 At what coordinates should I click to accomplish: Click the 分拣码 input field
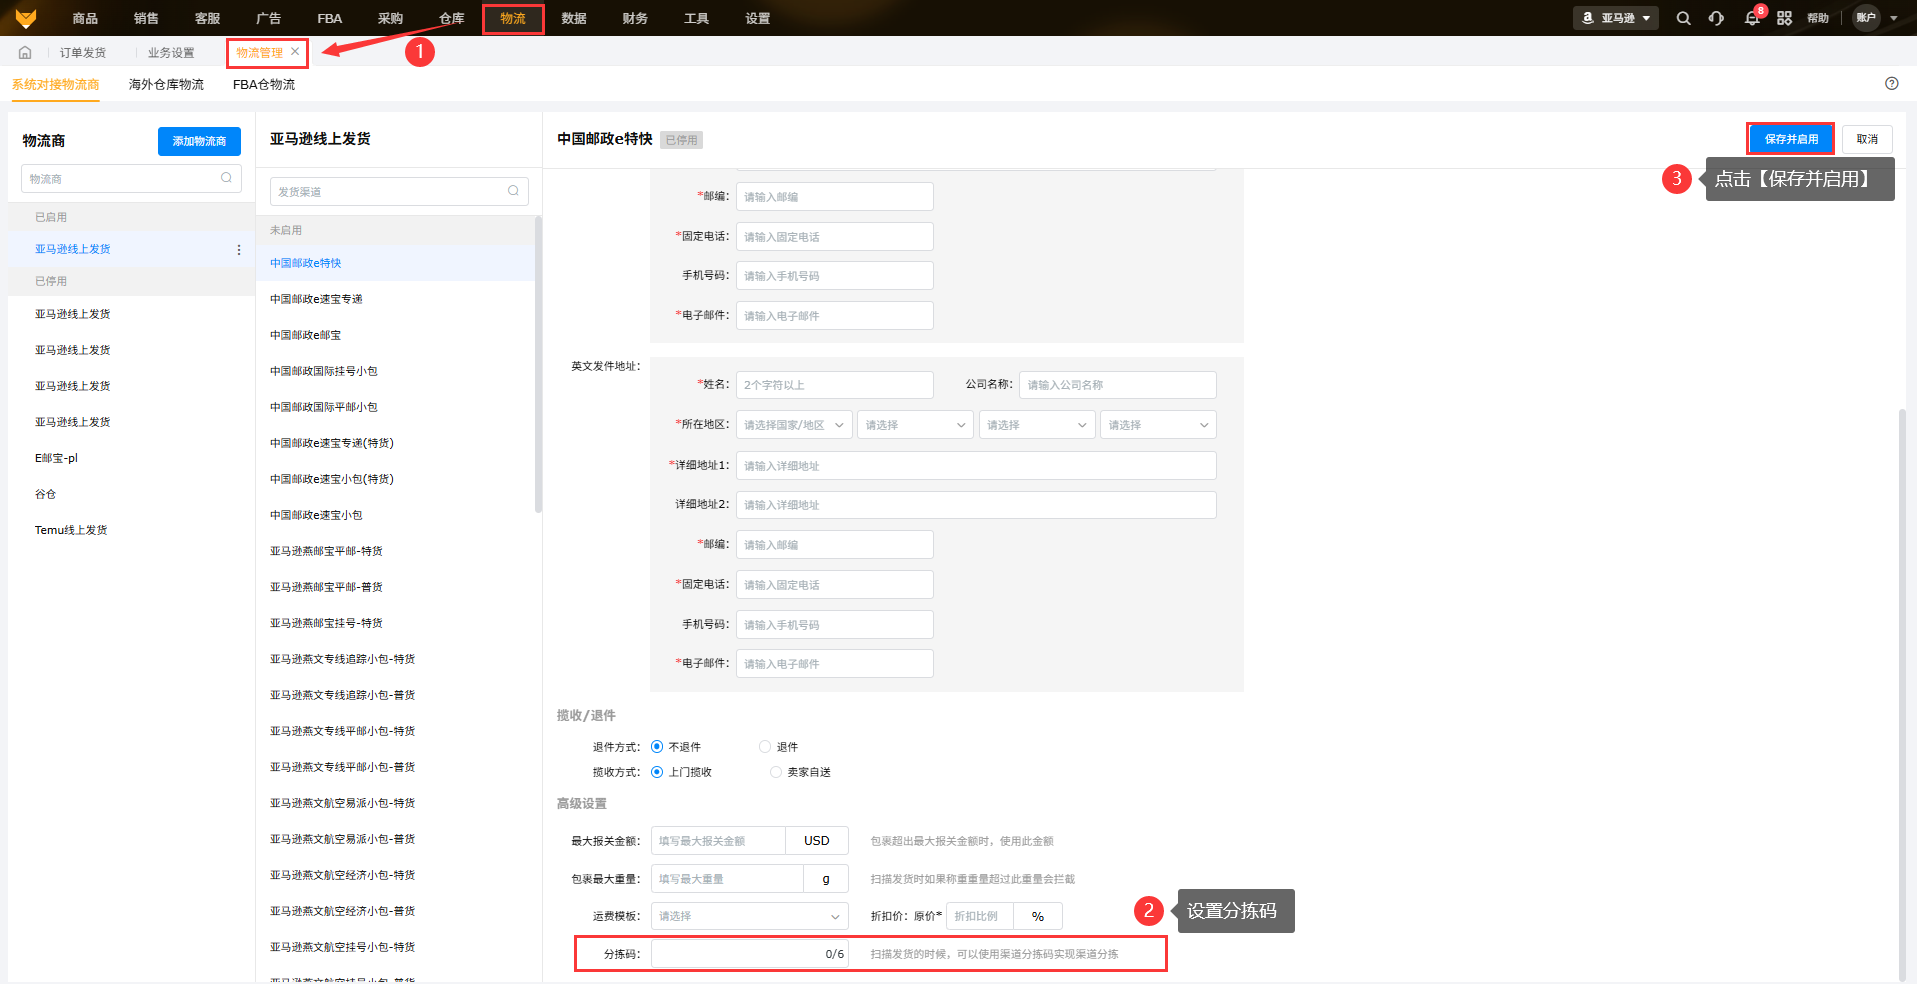750,954
